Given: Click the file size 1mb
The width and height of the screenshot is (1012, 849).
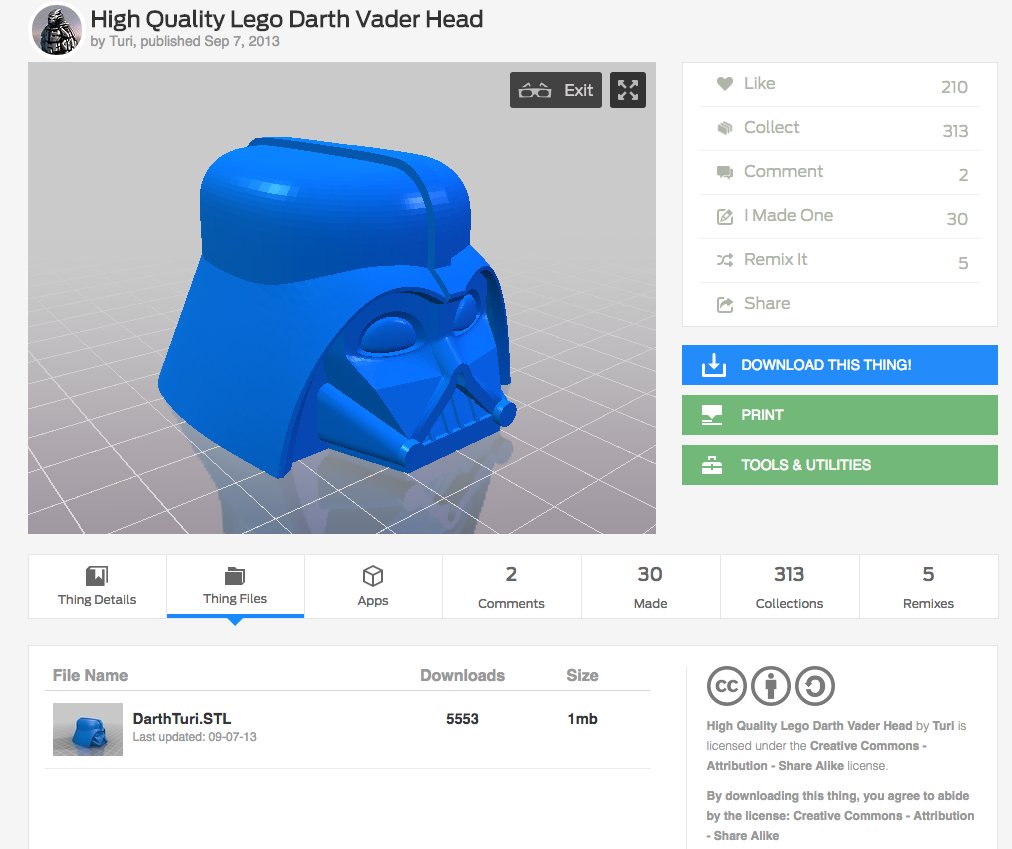Looking at the screenshot, I should (x=582, y=719).
